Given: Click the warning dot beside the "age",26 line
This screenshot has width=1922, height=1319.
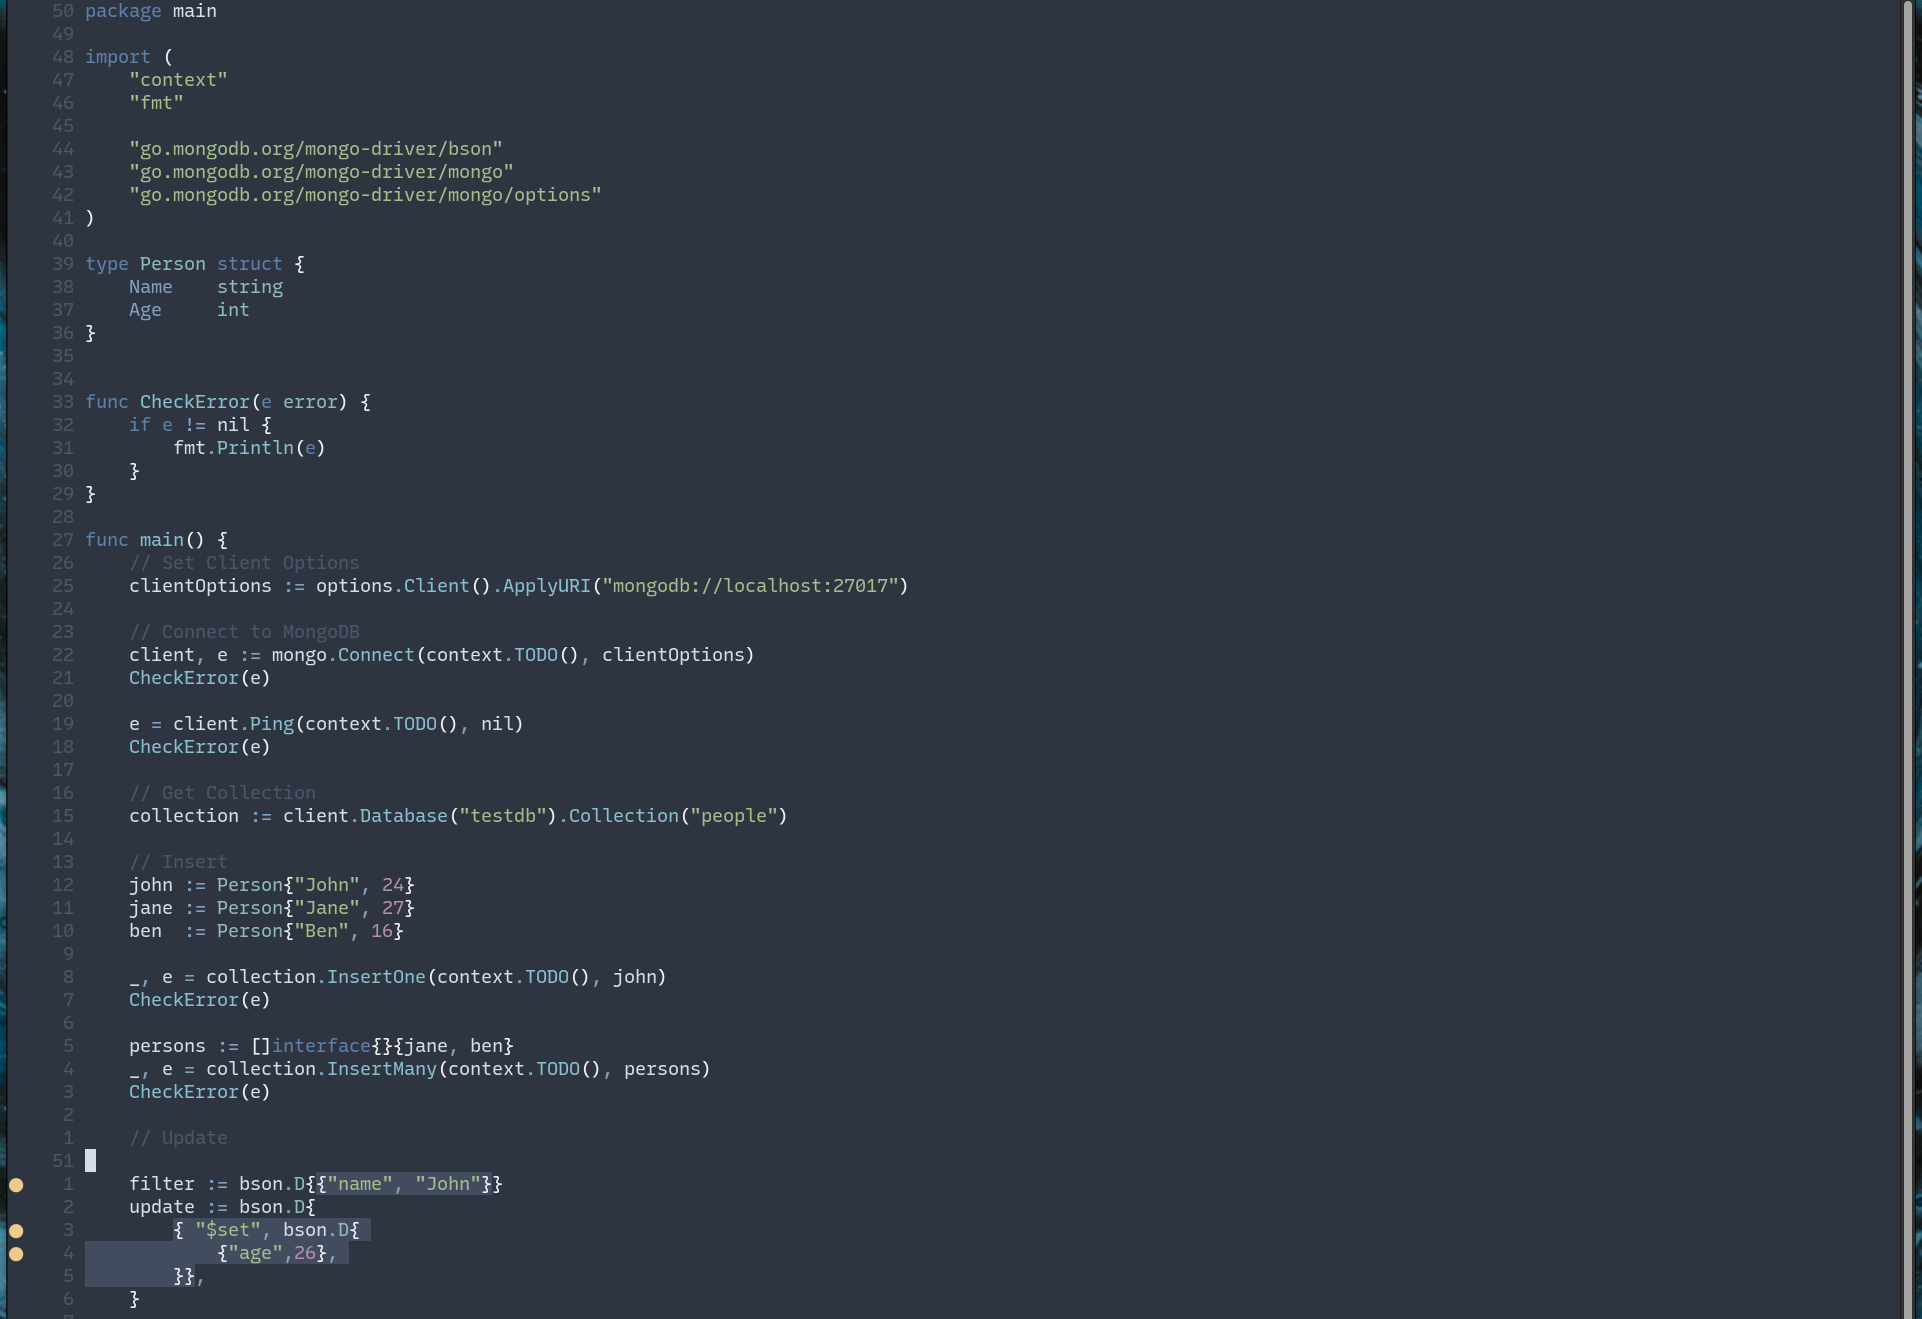Looking at the screenshot, I should click(16, 1254).
